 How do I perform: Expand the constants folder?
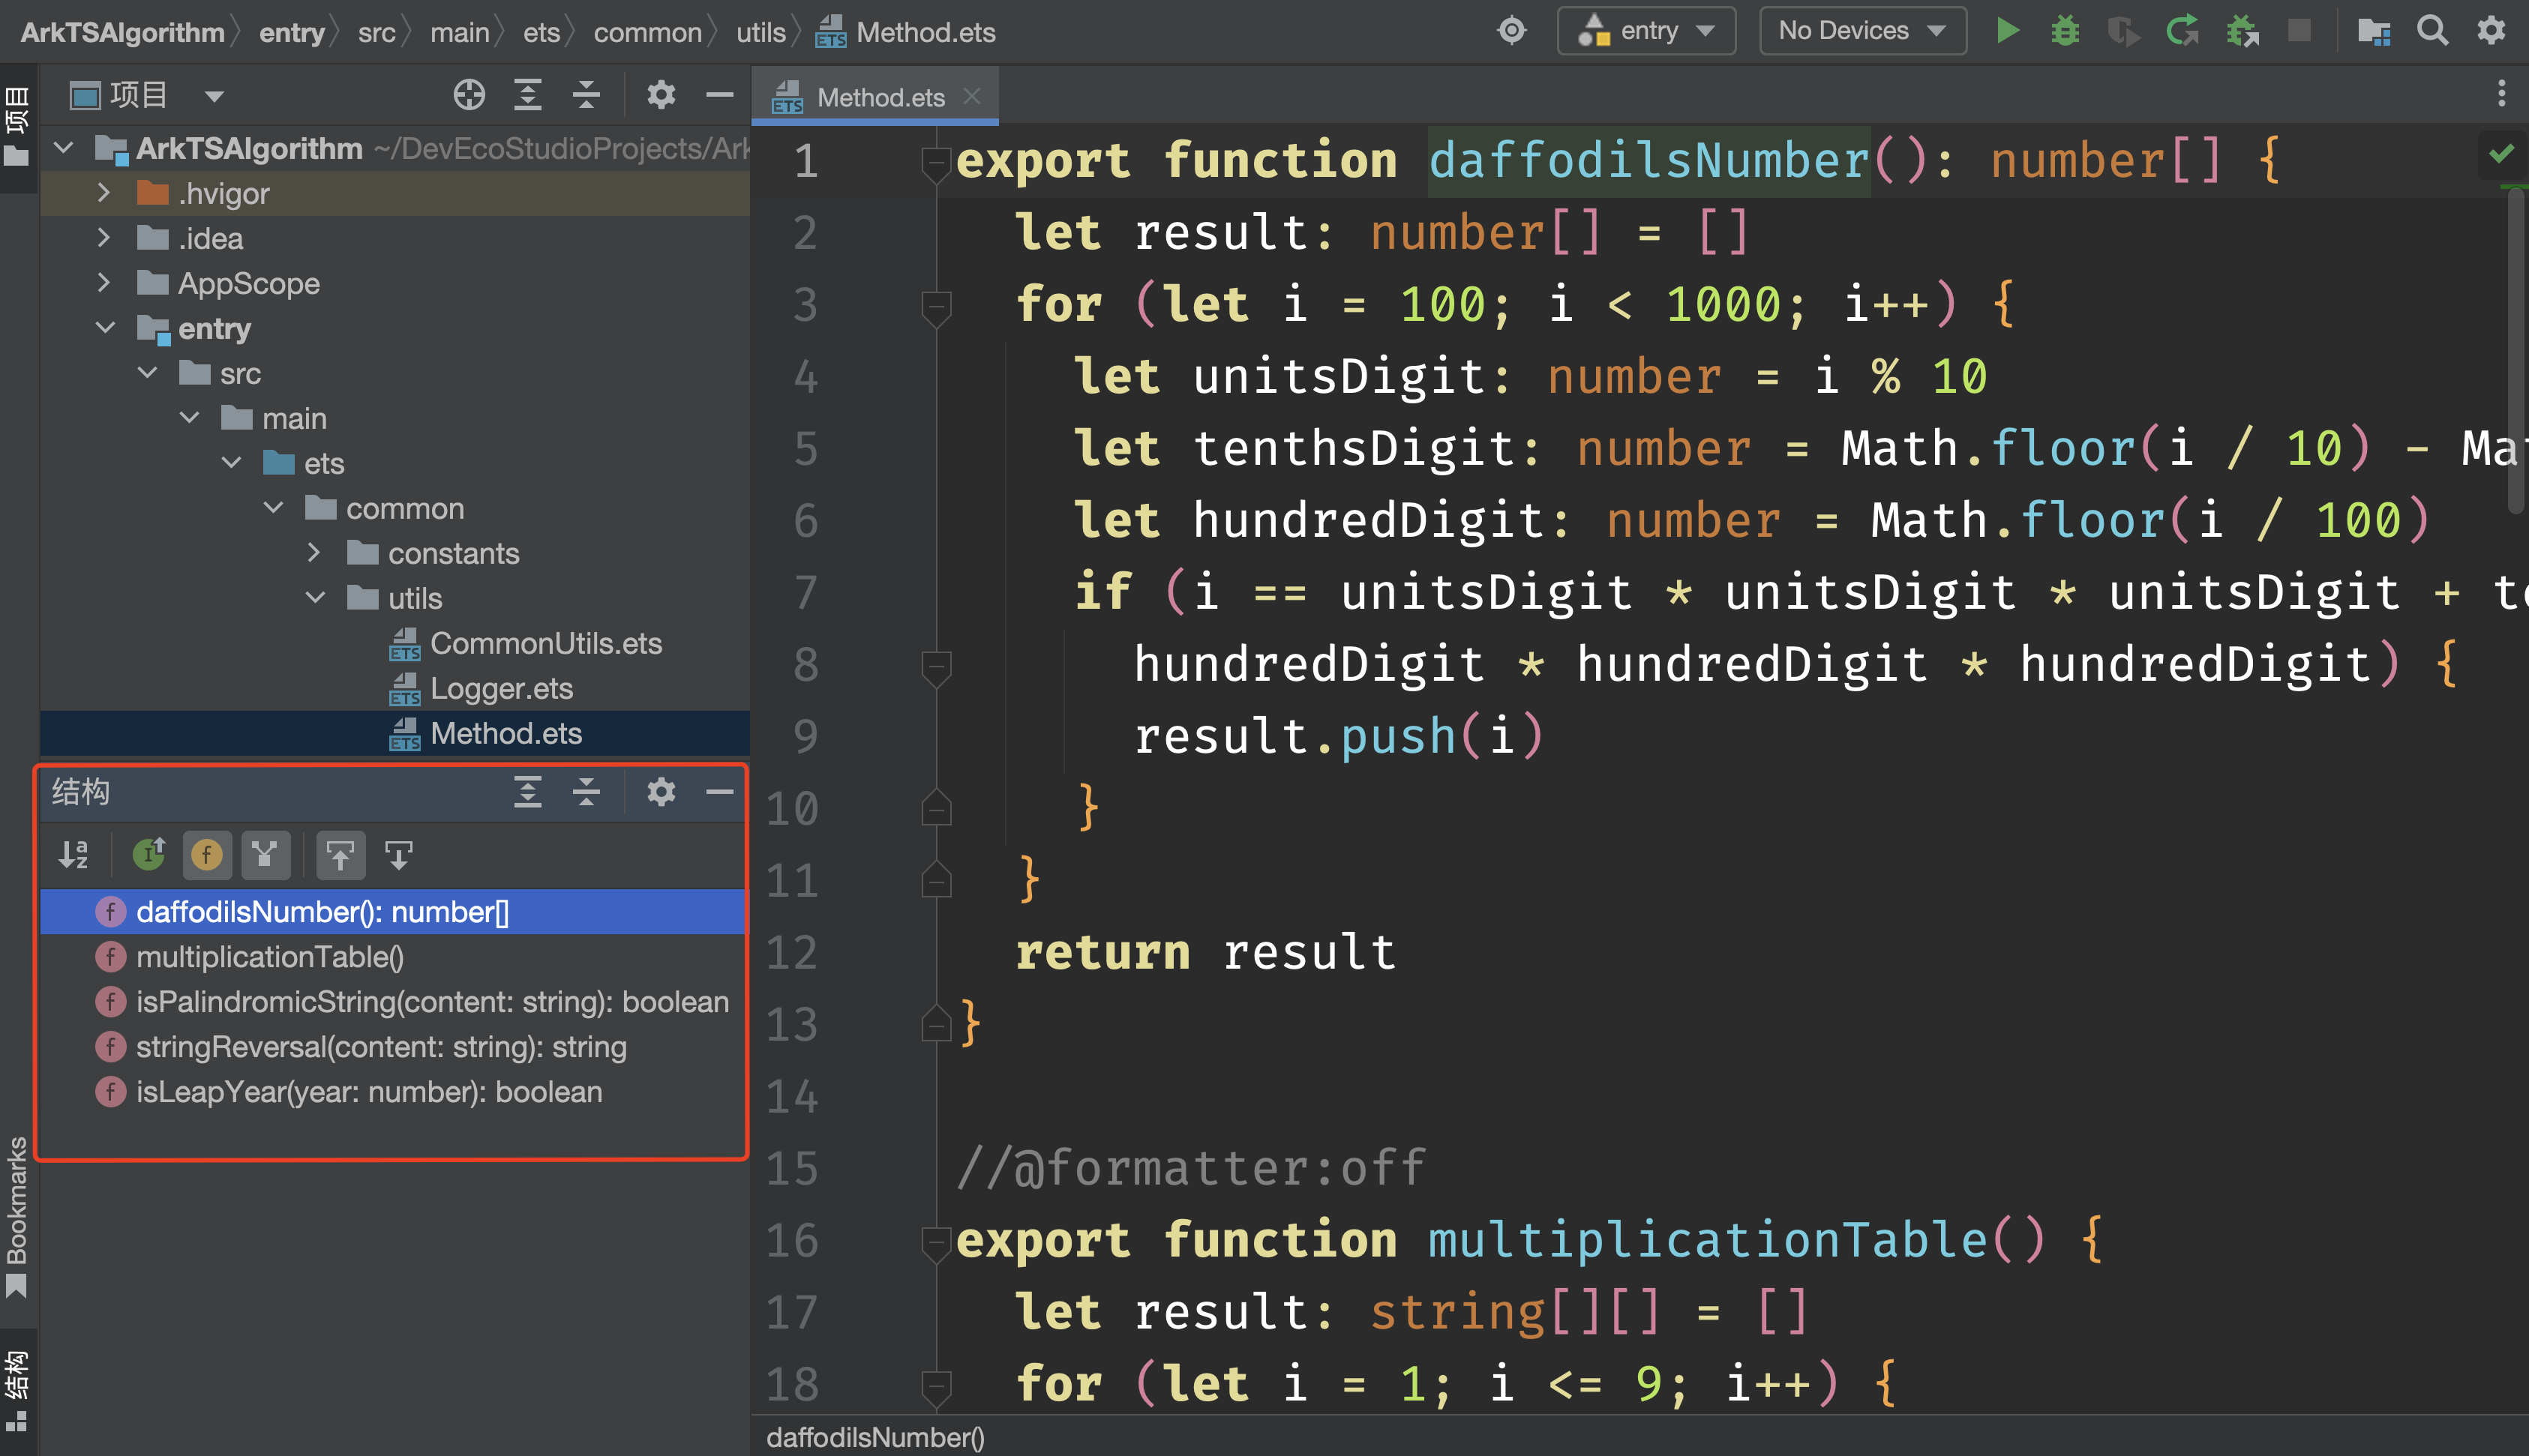click(x=314, y=553)
